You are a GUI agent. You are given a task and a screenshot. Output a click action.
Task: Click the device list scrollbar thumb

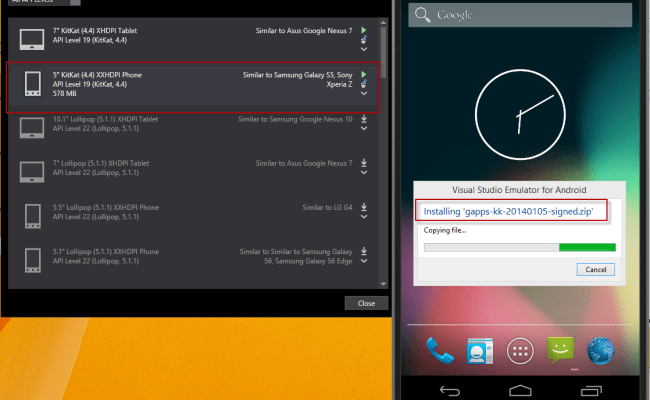pos(383,52)
